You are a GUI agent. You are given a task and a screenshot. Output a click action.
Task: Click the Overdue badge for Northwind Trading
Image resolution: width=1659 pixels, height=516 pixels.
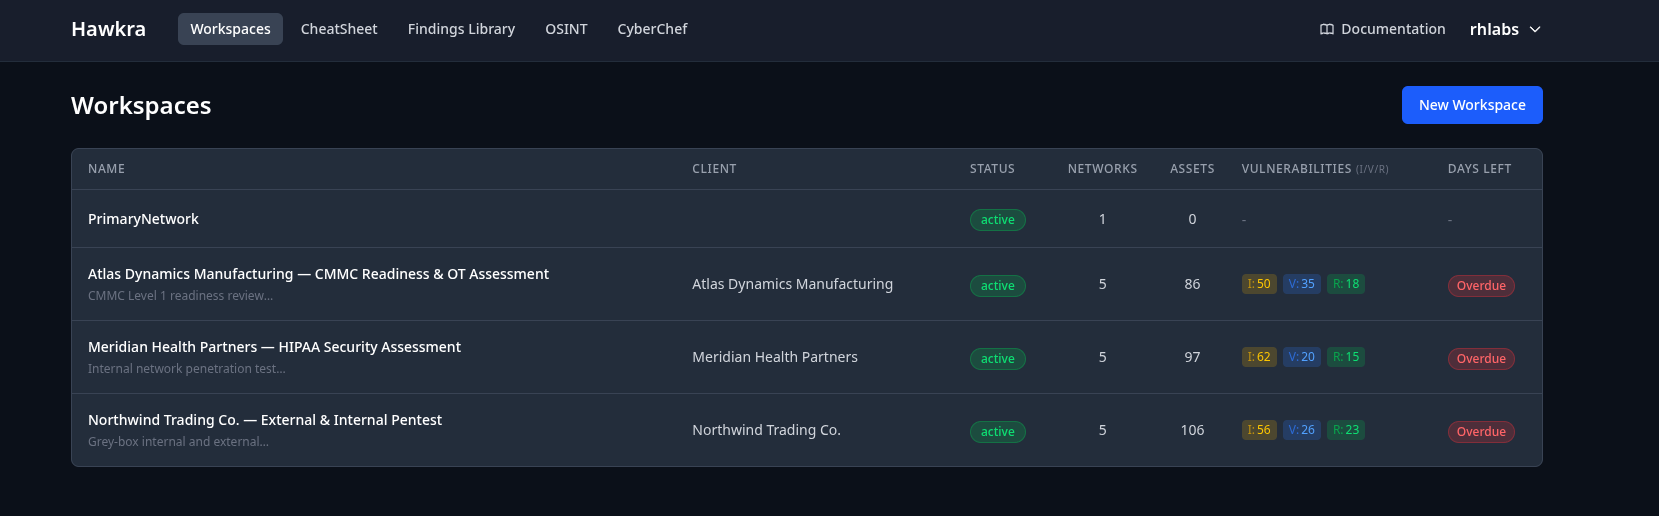point(1481,432)
